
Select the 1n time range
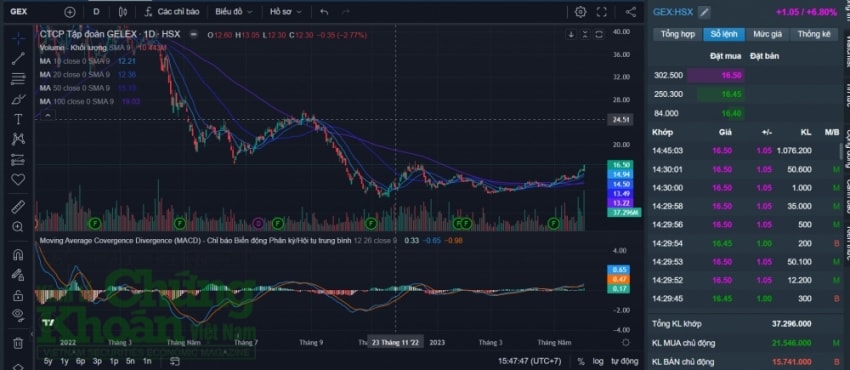coord(147,361)
